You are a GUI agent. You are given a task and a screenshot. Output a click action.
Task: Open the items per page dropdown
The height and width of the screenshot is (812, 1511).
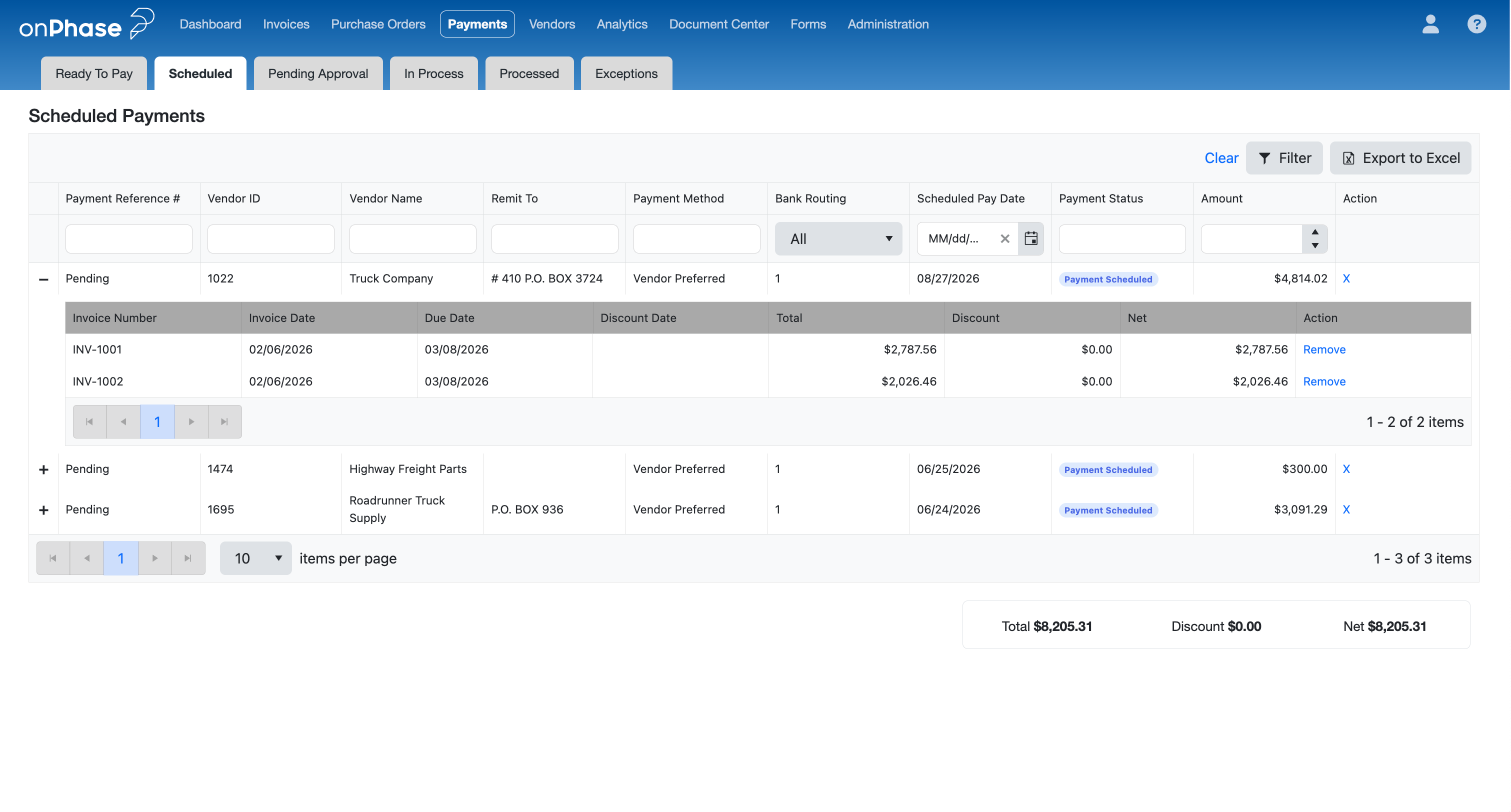[256, 558]
